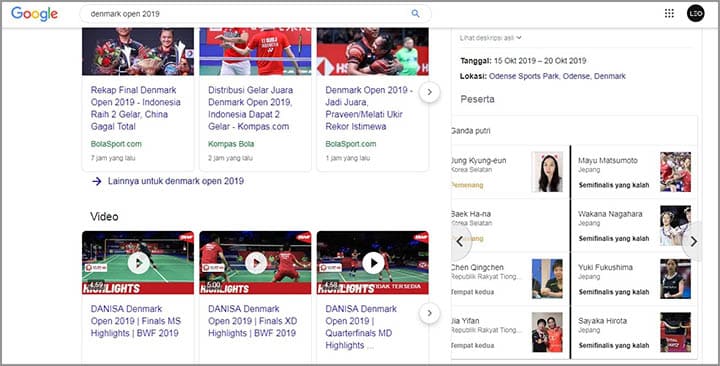Click Lainnya untuk denmark open 2019 link
720x366 pixels.
coord(176,181)
